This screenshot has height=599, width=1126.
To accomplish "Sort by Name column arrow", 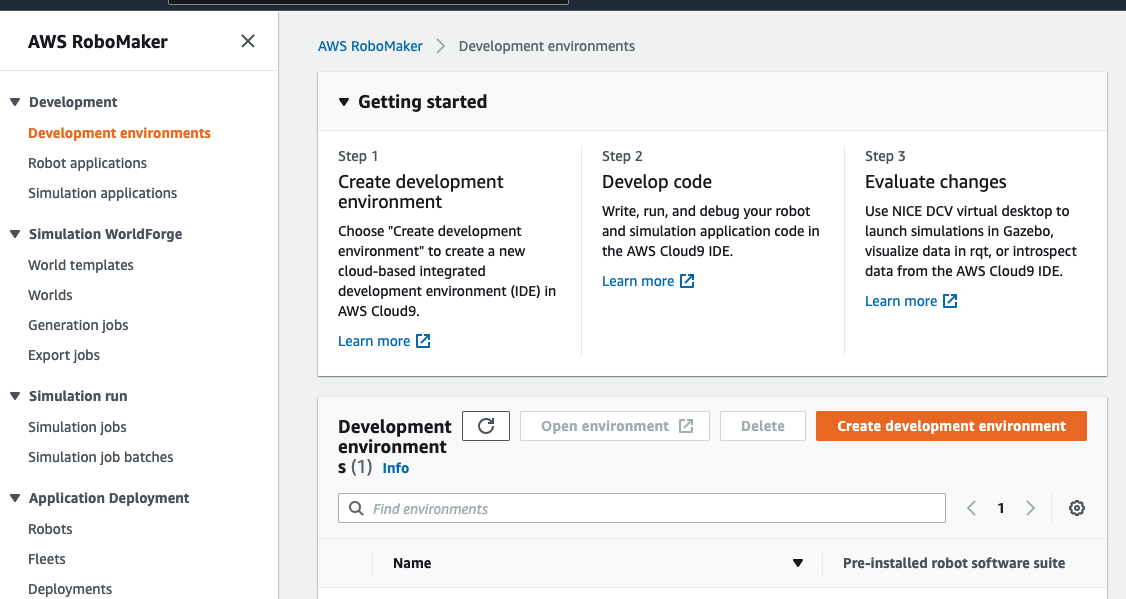I will click(798, 563).
